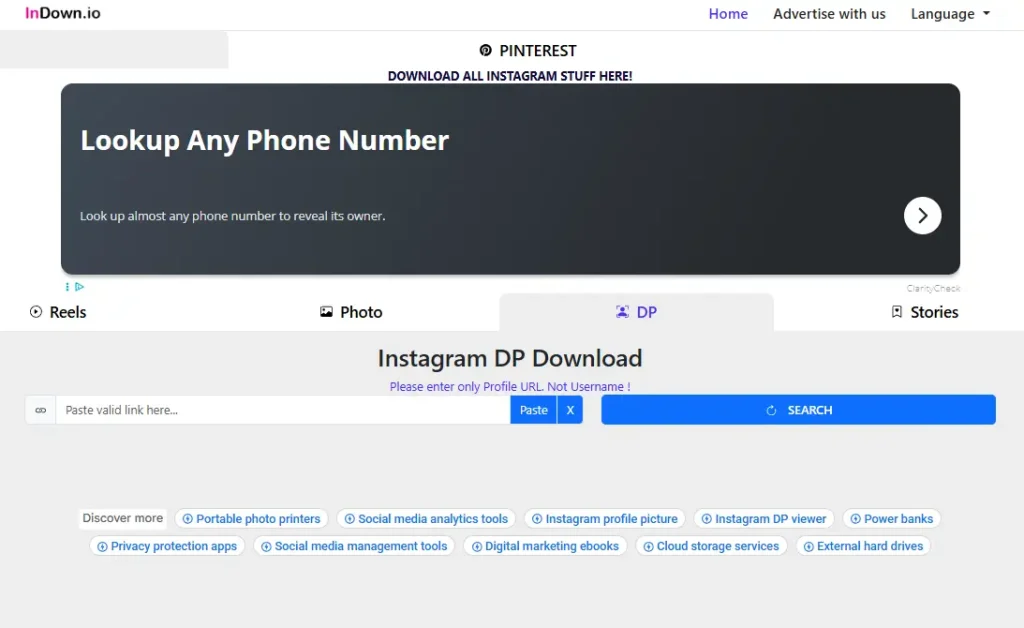Image resolution: width=1024 pixels, height=628 pixels.
Task: Expand the Language dropdown
Action: [950, 14]
